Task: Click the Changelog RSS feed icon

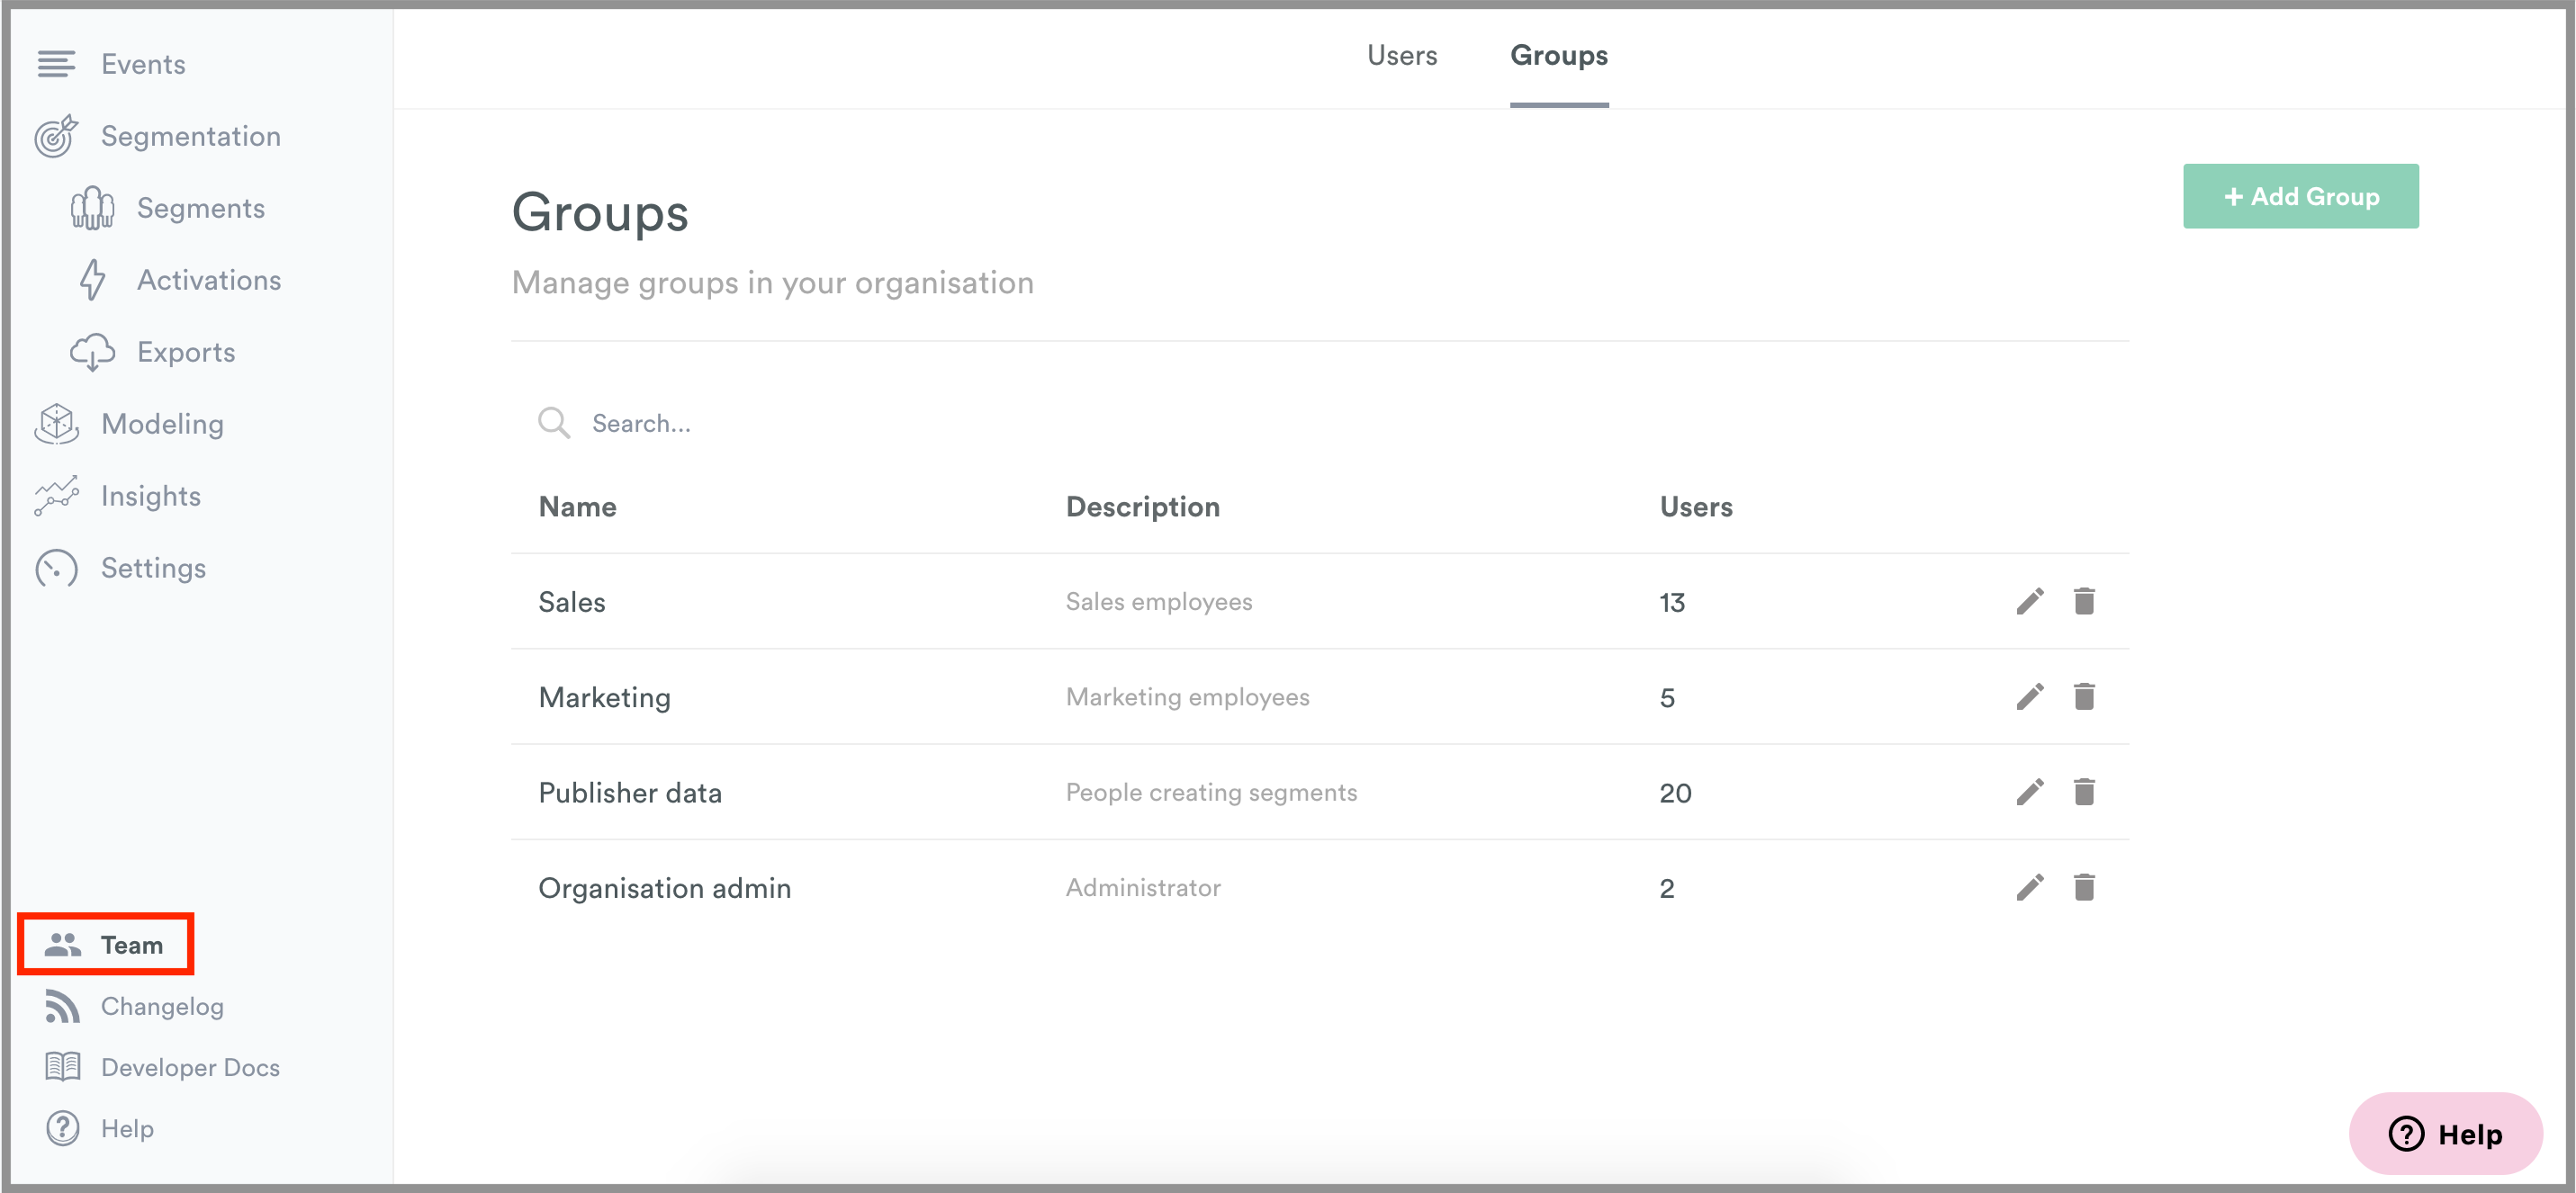Action: tap(62, 1006)
